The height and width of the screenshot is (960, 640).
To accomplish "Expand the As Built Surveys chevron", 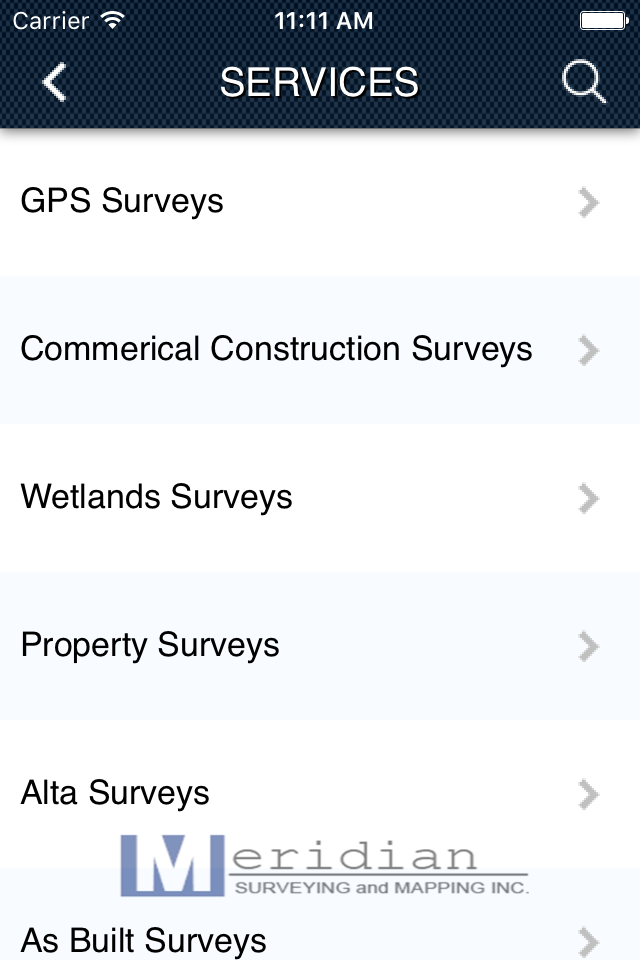I will click(587, 942).
